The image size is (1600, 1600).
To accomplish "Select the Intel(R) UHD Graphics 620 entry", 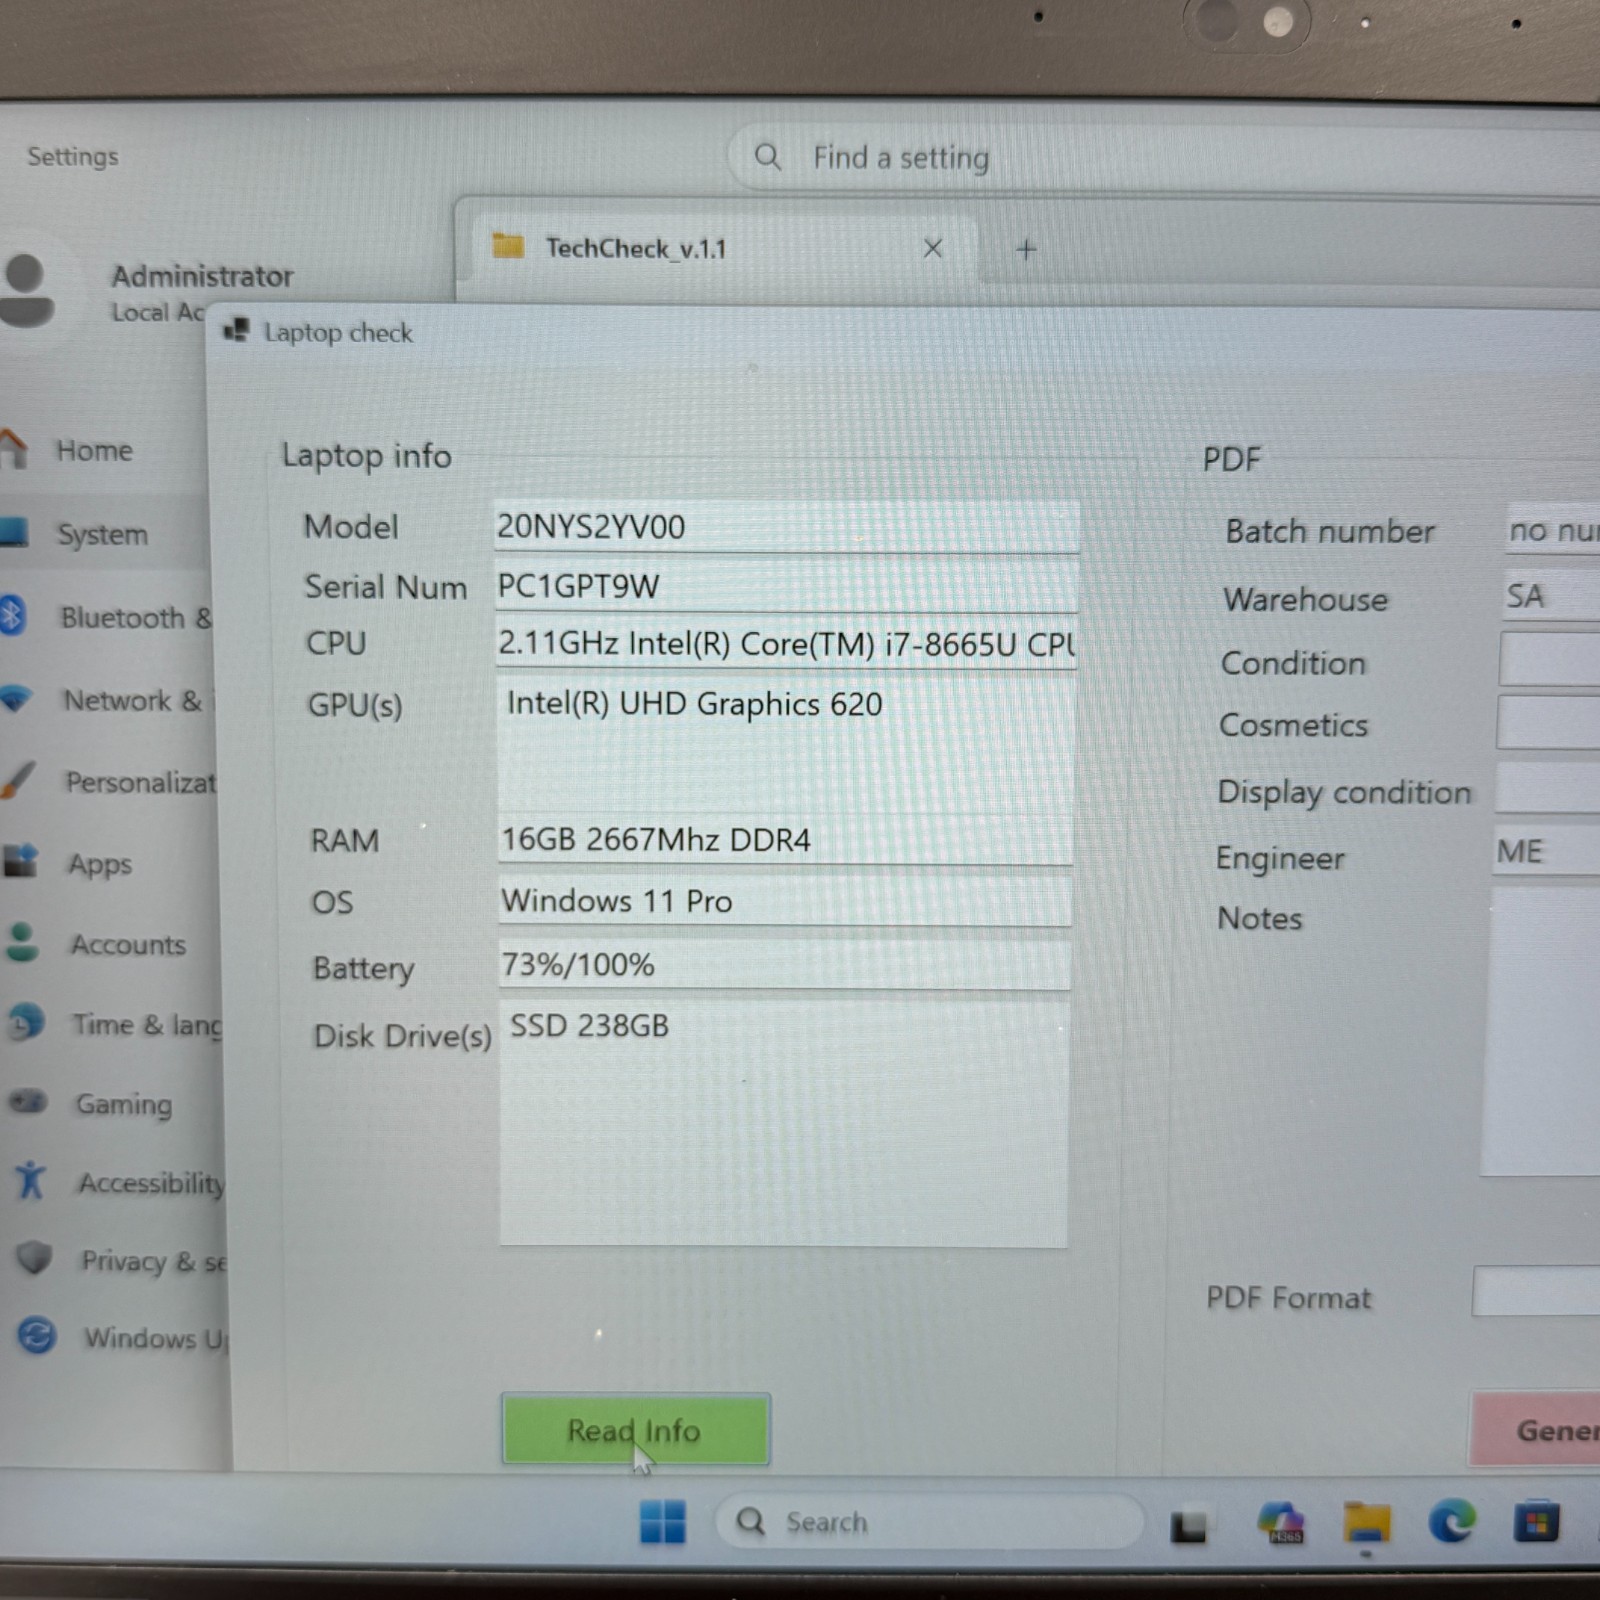I will (x=694, y=704).
